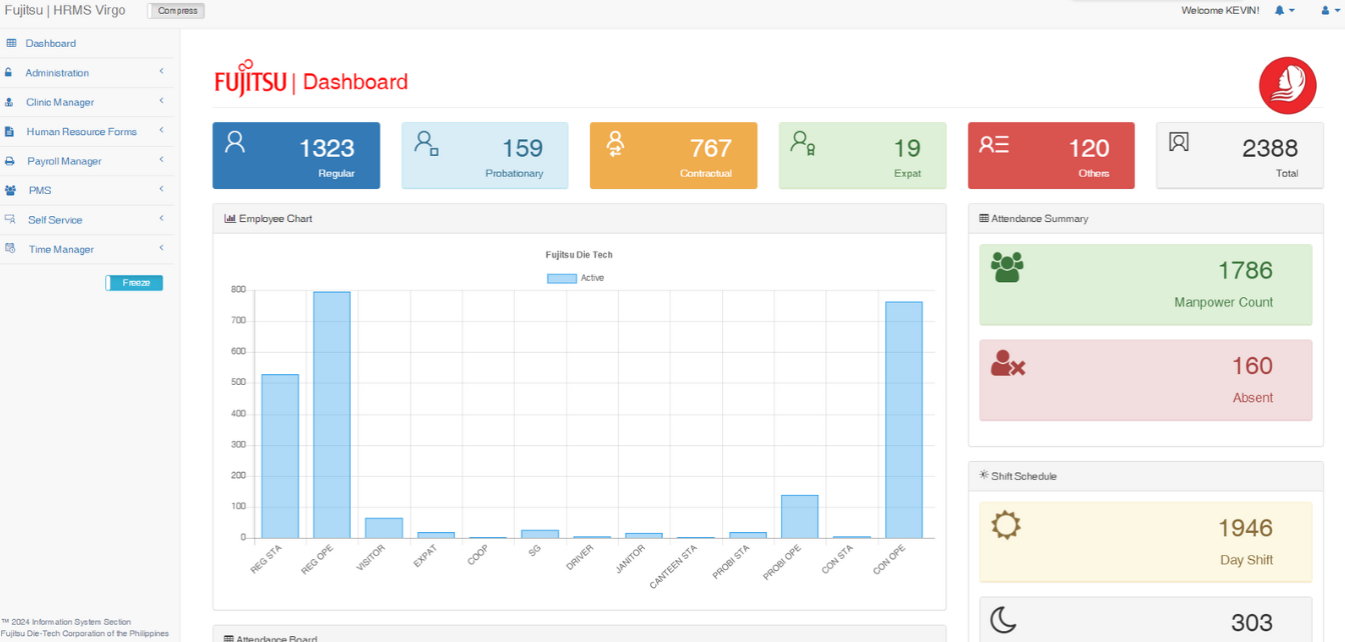Click the 2388 Total count

[1270, 148]
